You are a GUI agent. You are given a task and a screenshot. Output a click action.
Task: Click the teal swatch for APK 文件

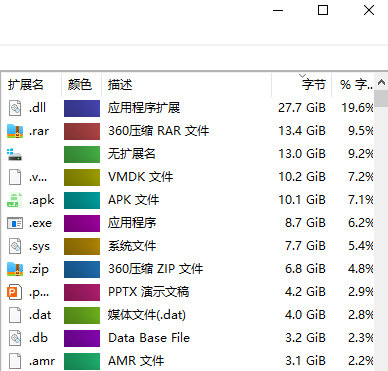(x=82, y=200)
